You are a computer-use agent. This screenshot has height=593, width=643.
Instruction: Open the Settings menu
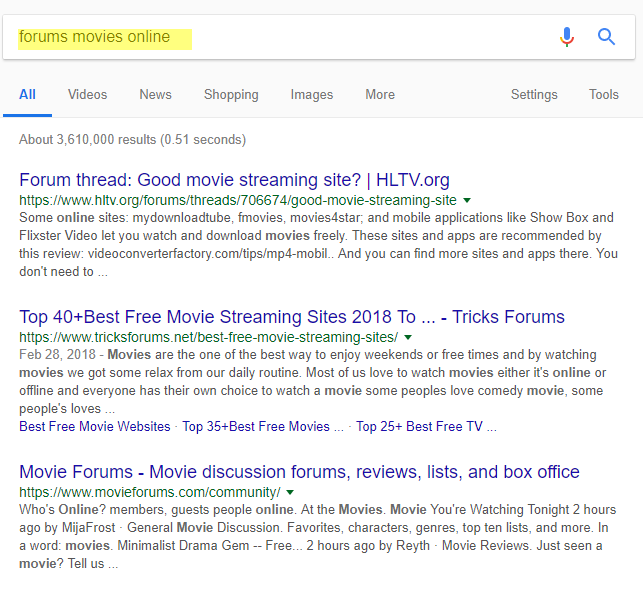(x=534, y=95)
